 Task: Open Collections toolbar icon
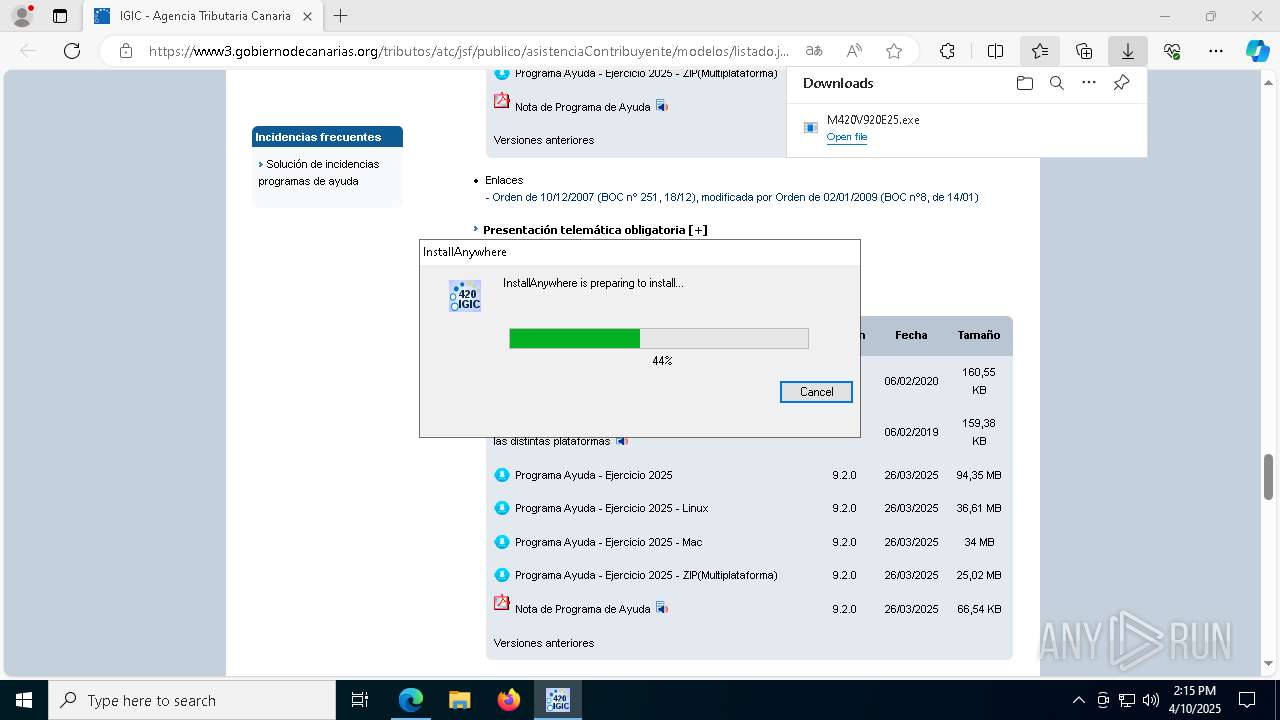(x=1084, y=51)
